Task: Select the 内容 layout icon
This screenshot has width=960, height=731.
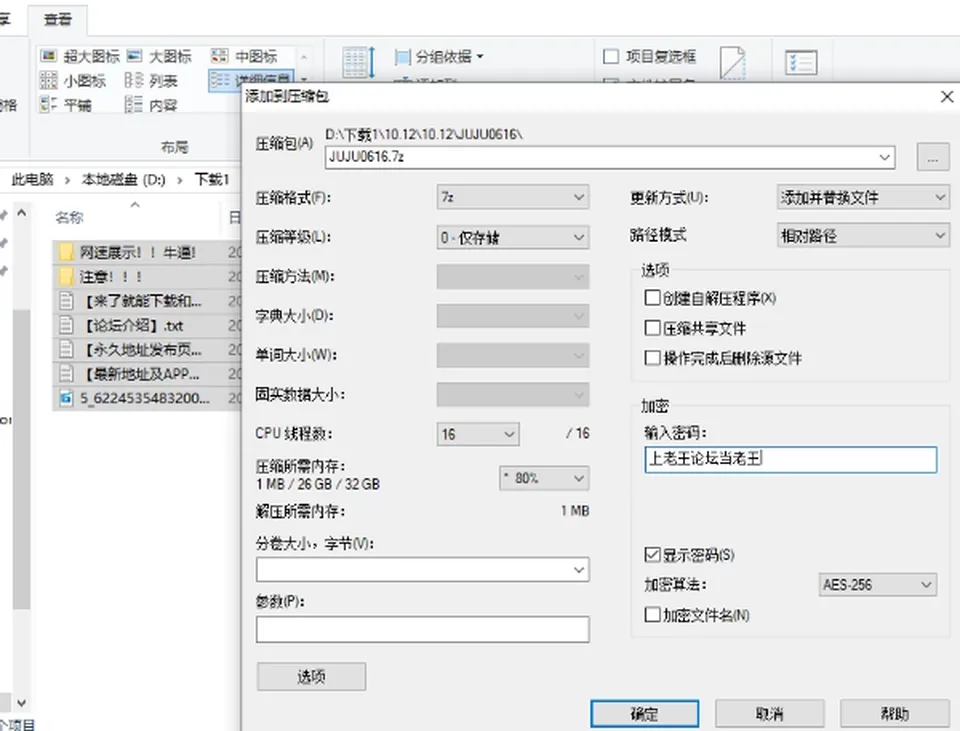Action: click(133, 105)
